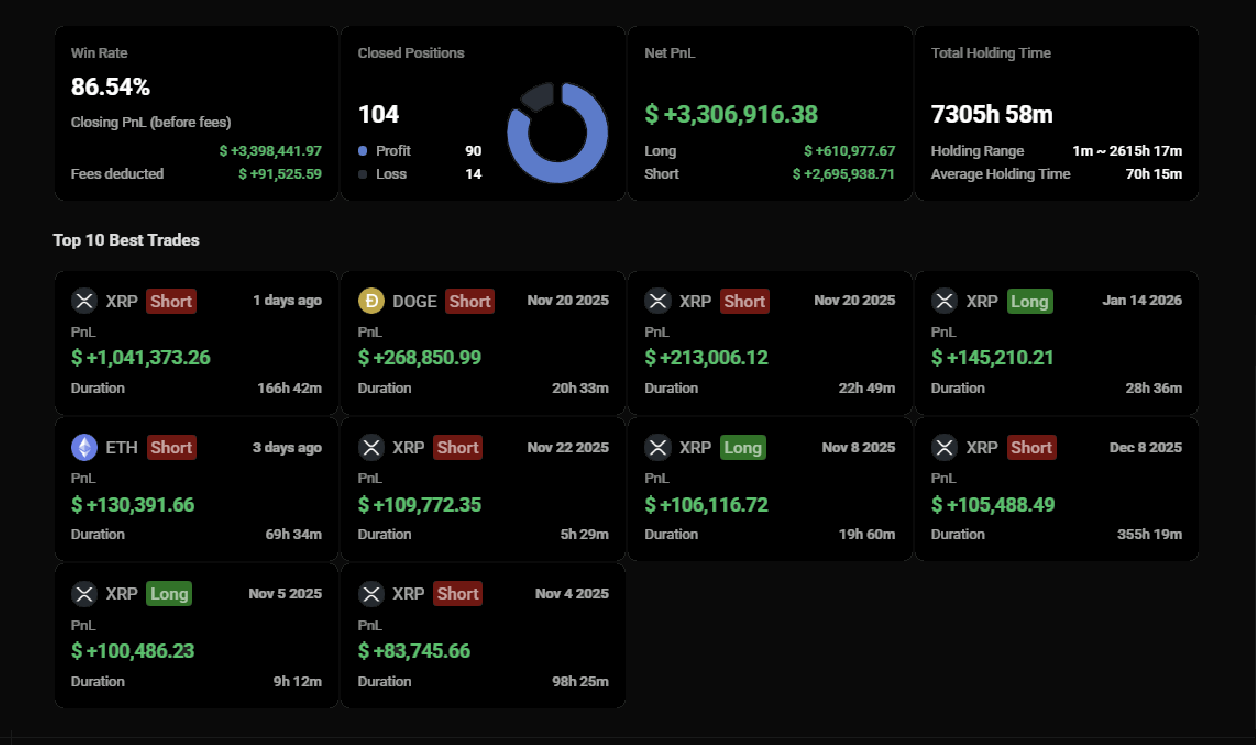Image resolution: width=1256 pixels, height=745 pixels.
Task: Click the XRP coin icon on the $1,041,373.26 trade
Action: click(x=84, y=301)
